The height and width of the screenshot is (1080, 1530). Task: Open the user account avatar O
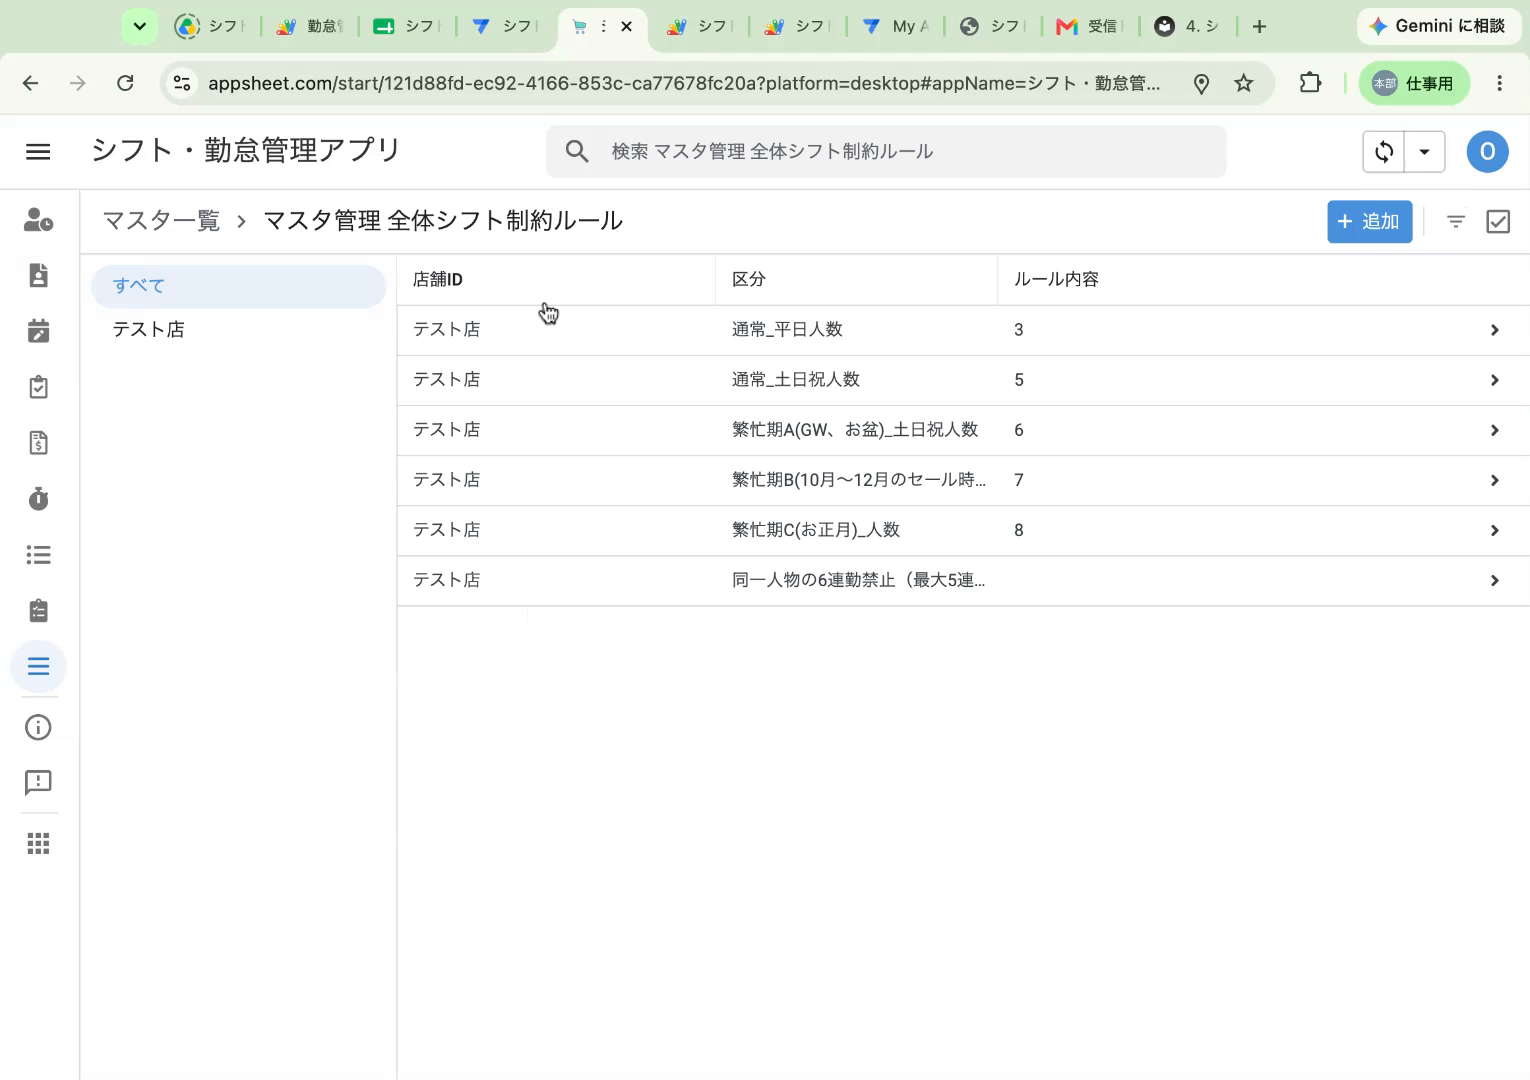tap(1487, 151)
